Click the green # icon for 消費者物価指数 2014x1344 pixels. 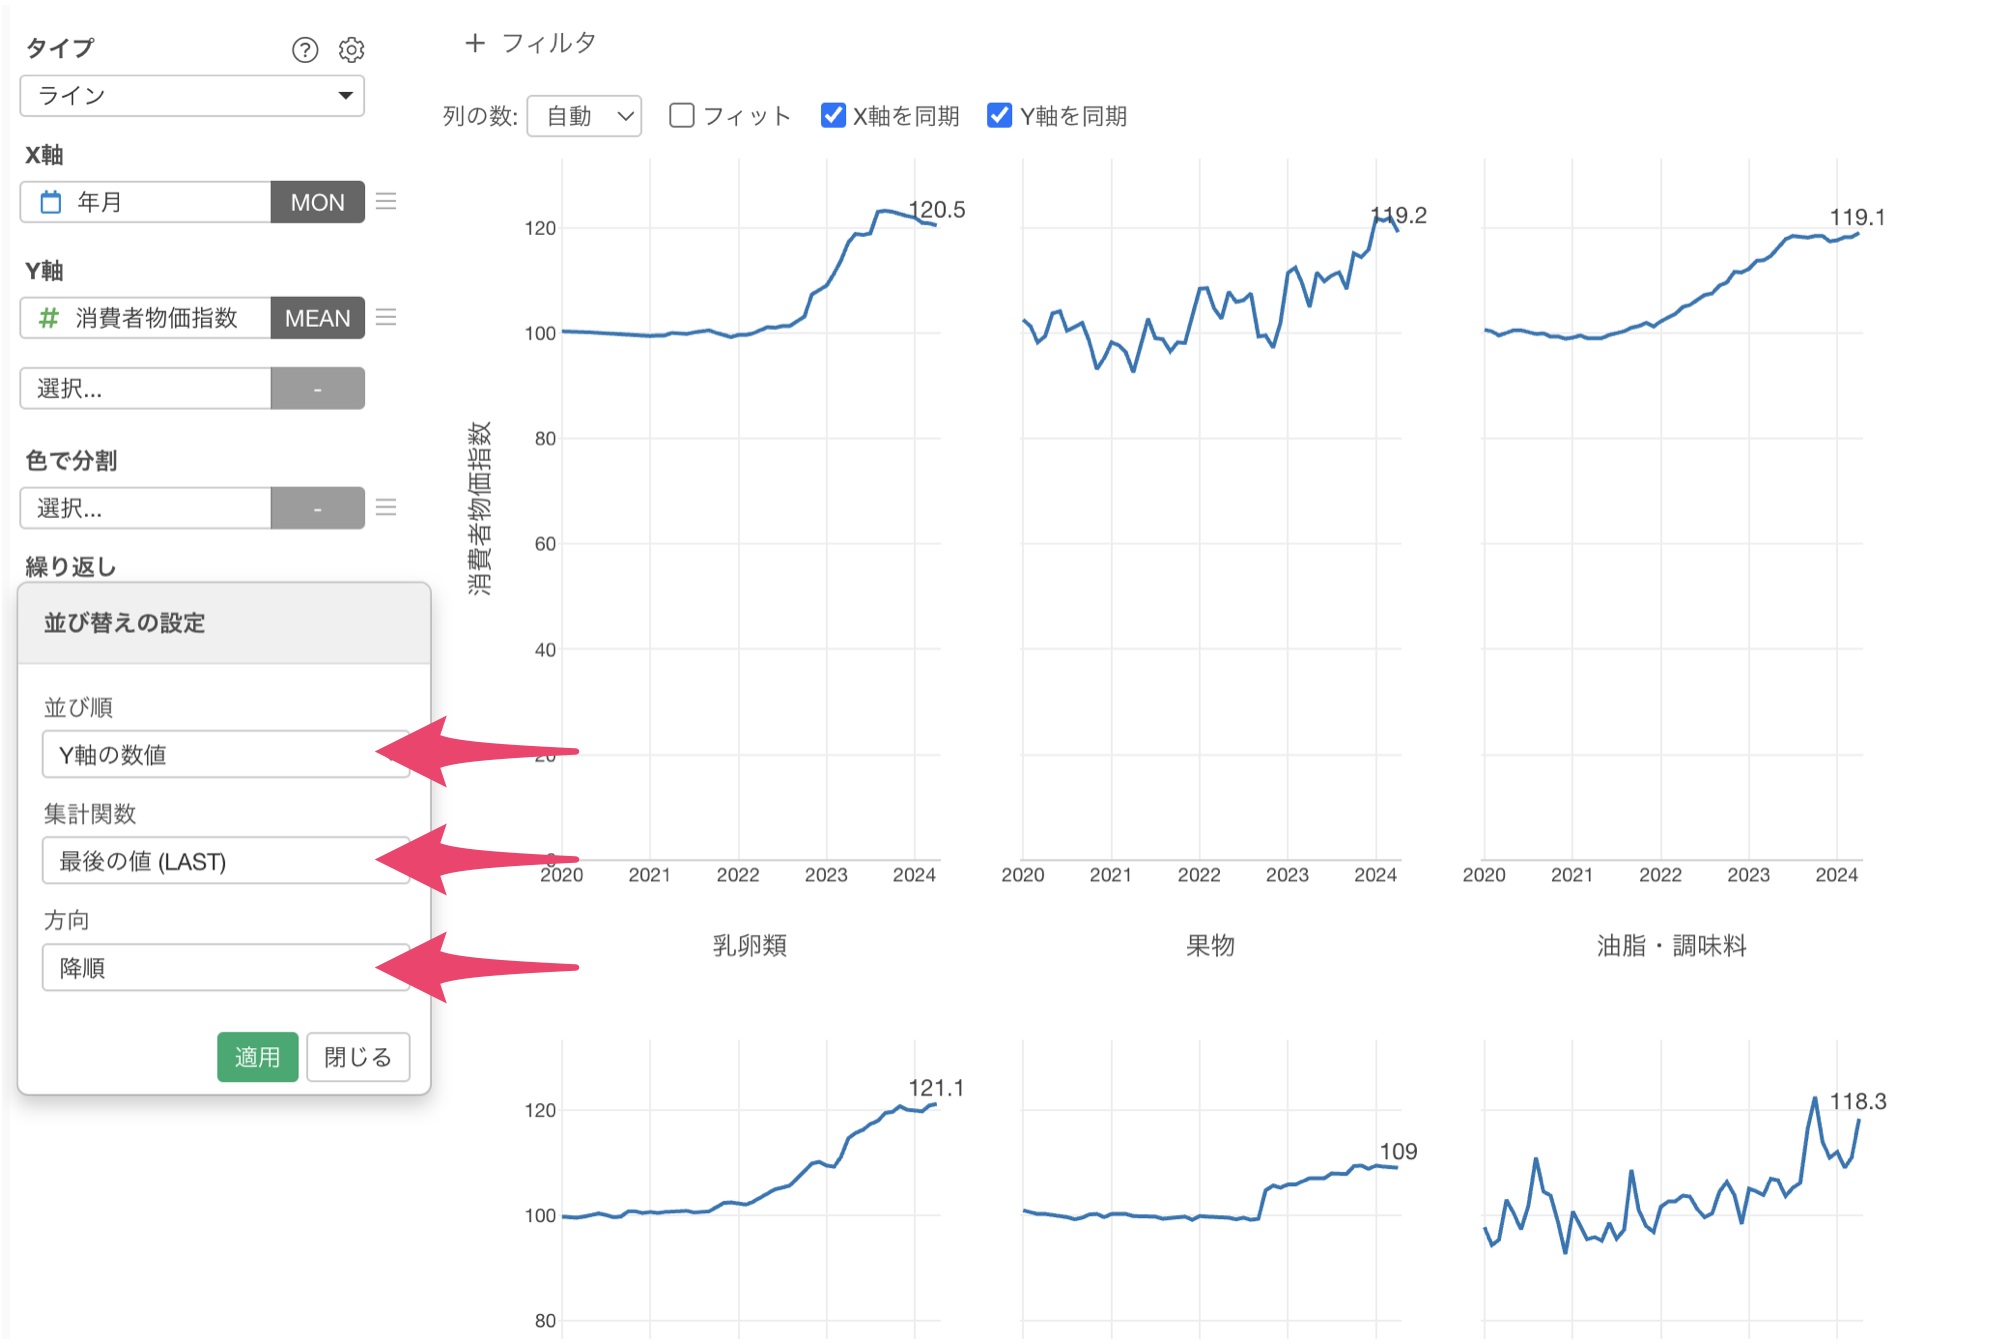point(48,318)
